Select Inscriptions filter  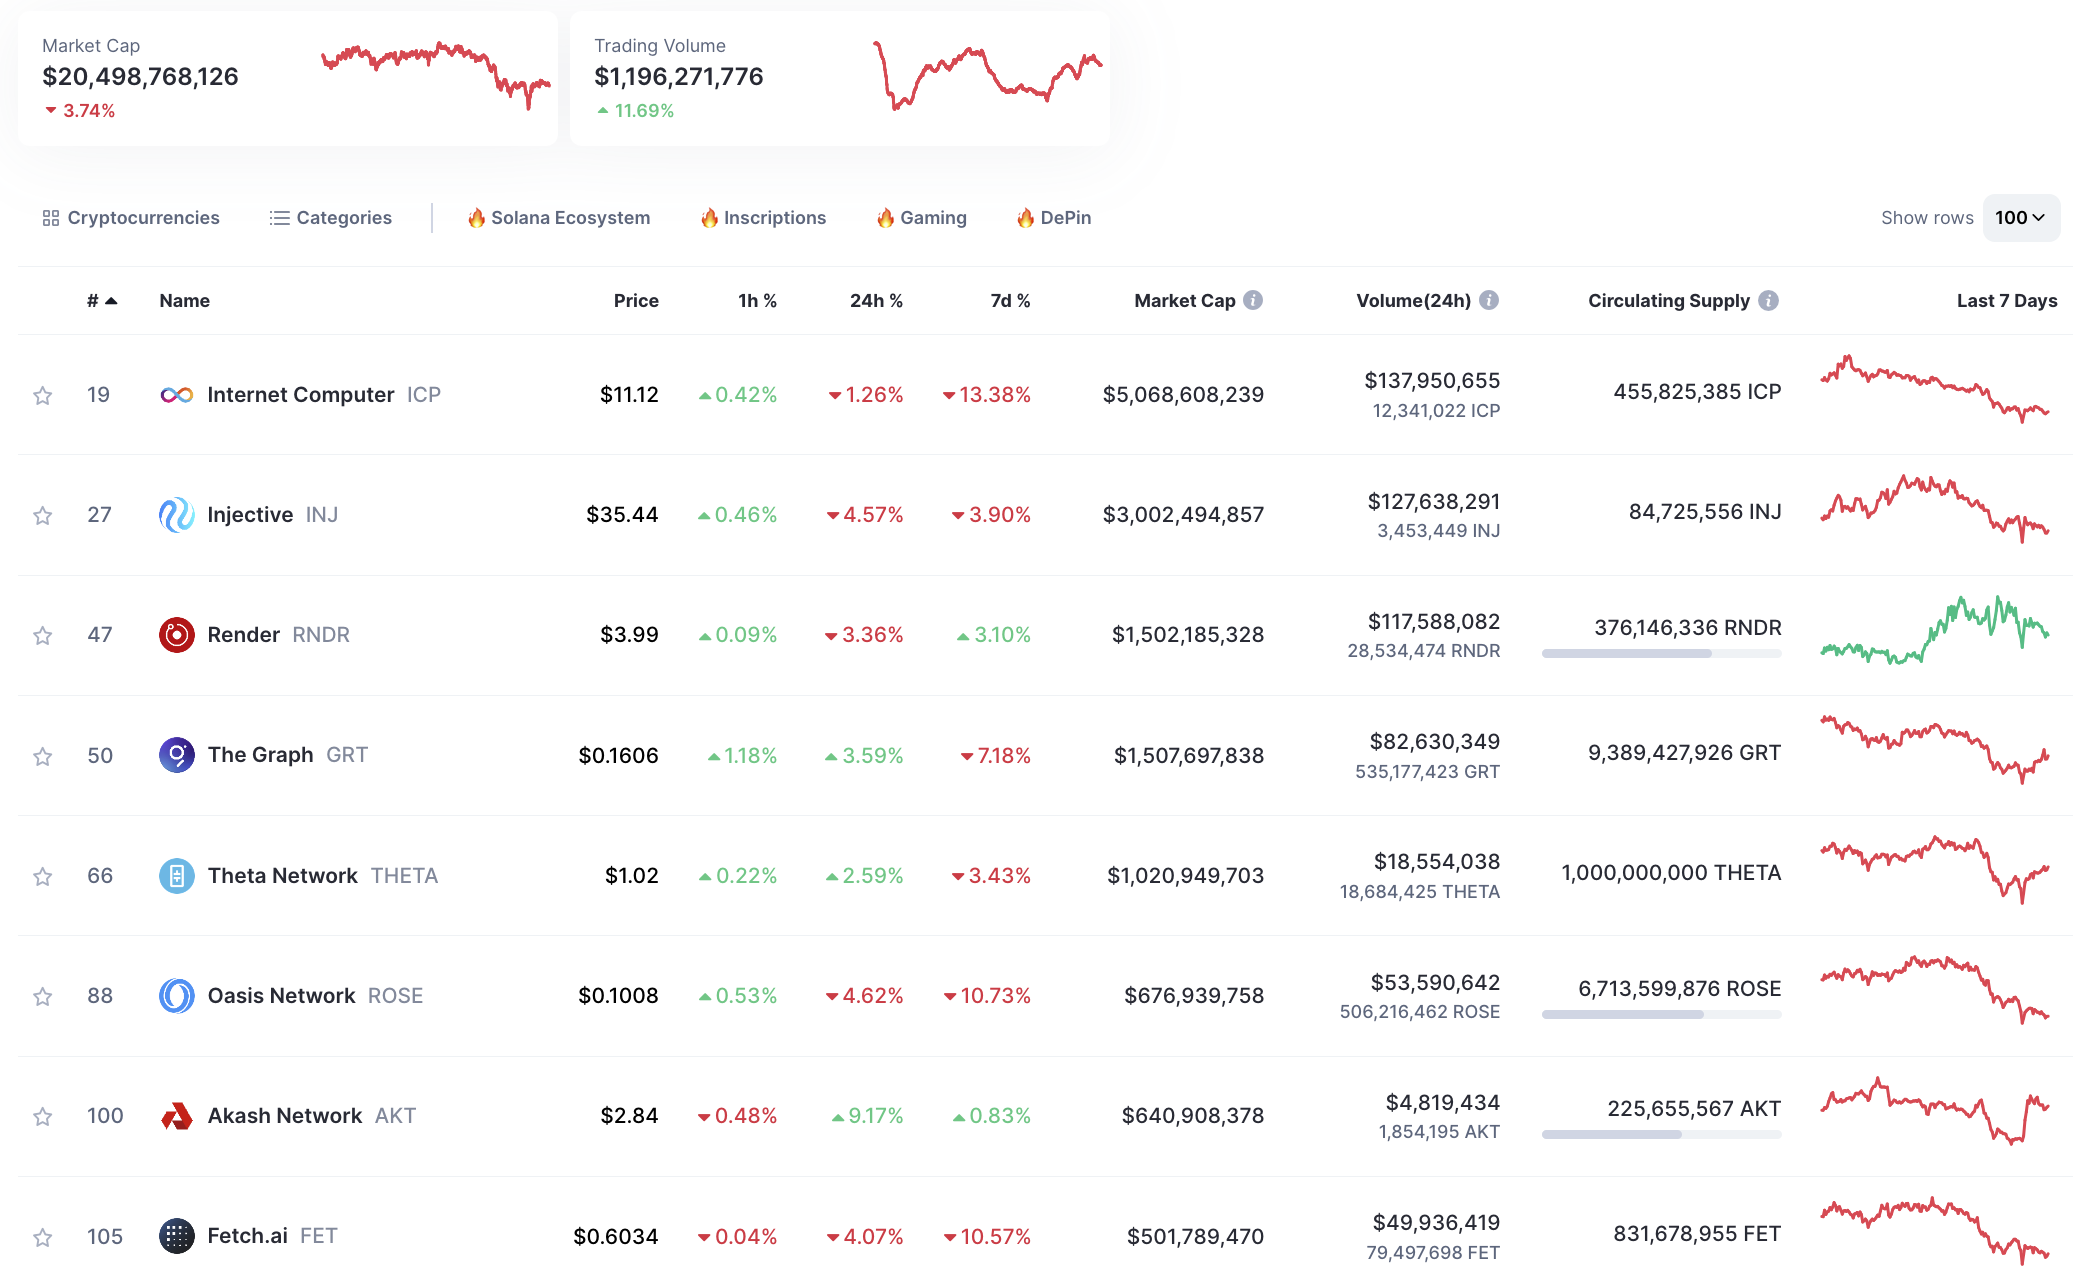point(763,218)
